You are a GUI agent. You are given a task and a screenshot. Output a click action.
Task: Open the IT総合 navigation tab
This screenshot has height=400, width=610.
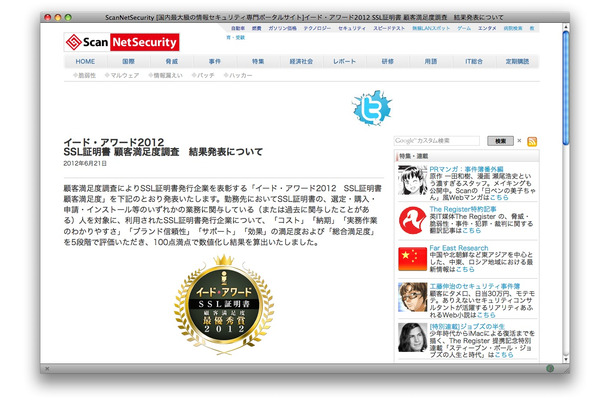point(474,61)
